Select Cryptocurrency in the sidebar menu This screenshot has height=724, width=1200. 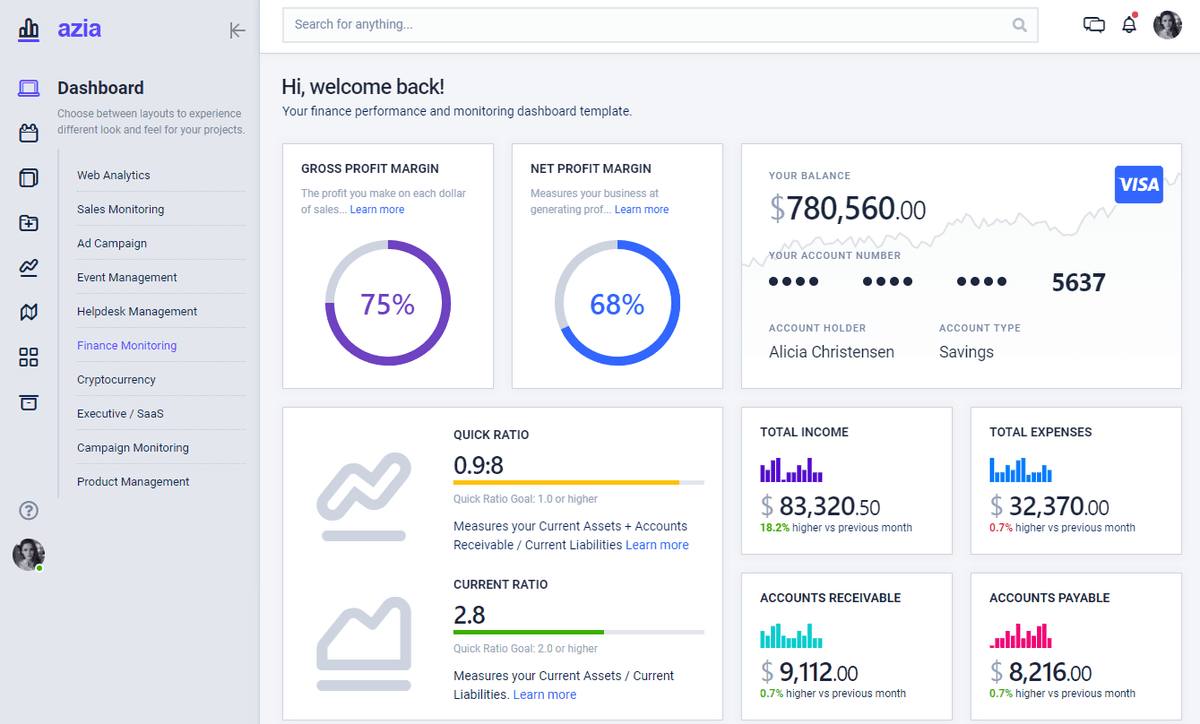(116, 380)
